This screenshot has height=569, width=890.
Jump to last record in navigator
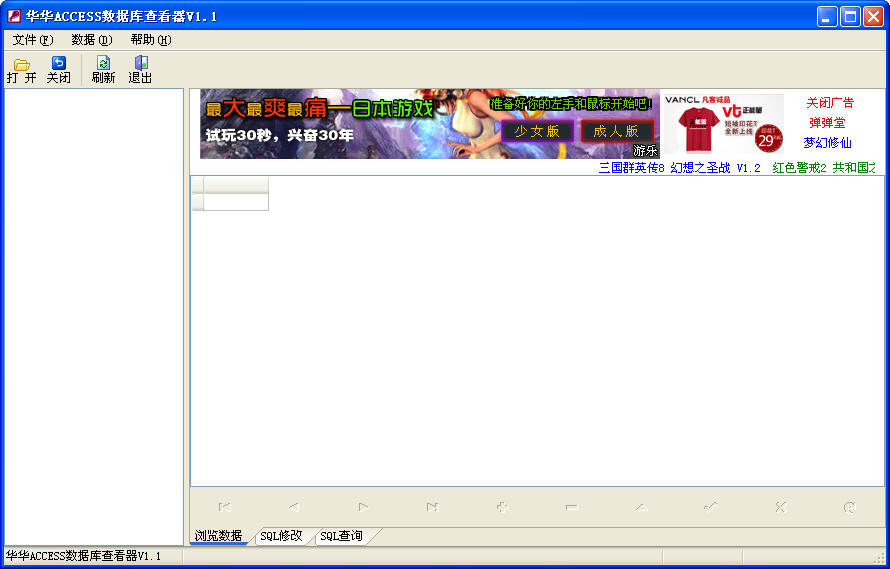[432, 508]
